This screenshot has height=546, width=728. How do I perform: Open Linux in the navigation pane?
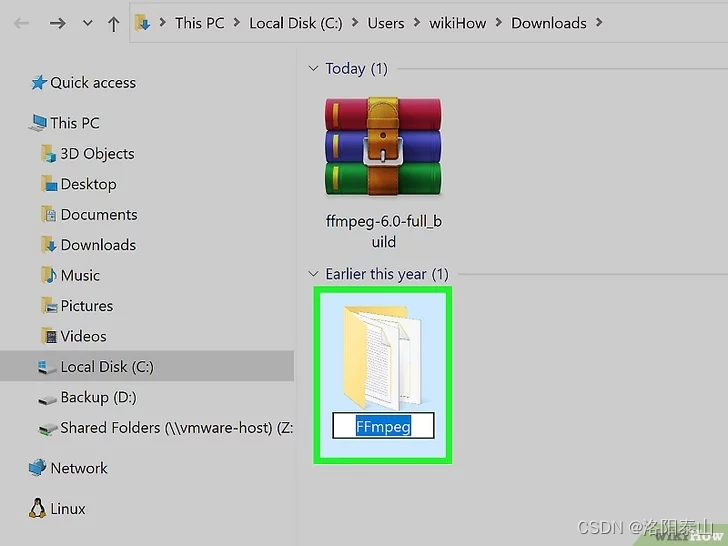(x=68, y=509)
